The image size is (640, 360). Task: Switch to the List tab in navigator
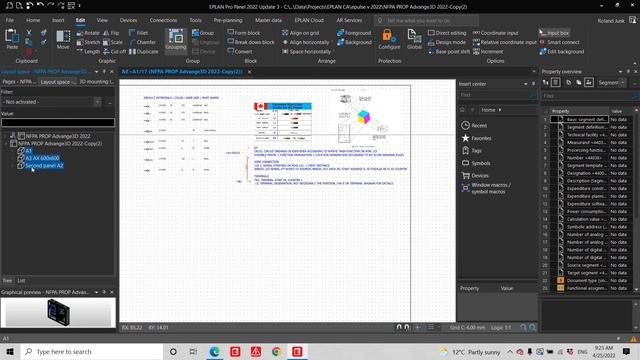coord(21,280)
